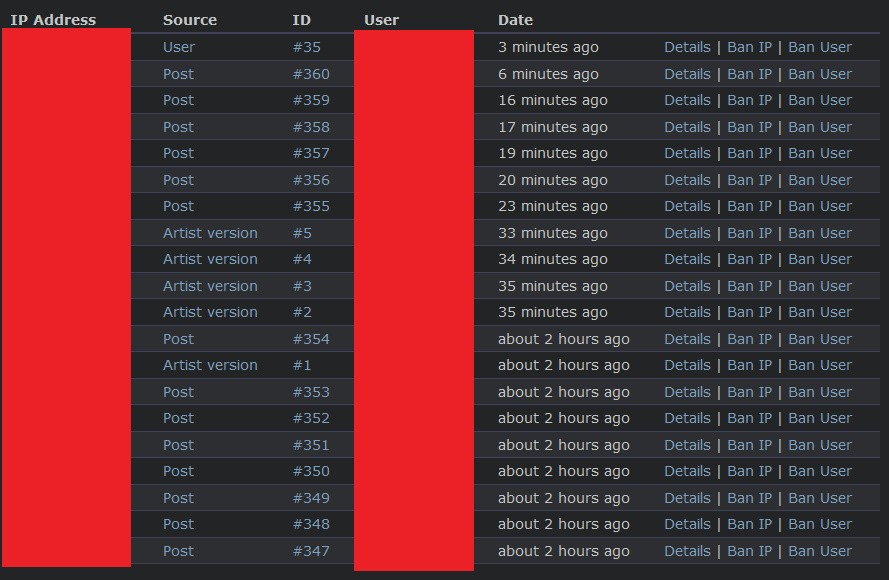This screenshot has width=889, height=580.
Task: Click the #356 ID link
Action: click(x=311, y=180)
